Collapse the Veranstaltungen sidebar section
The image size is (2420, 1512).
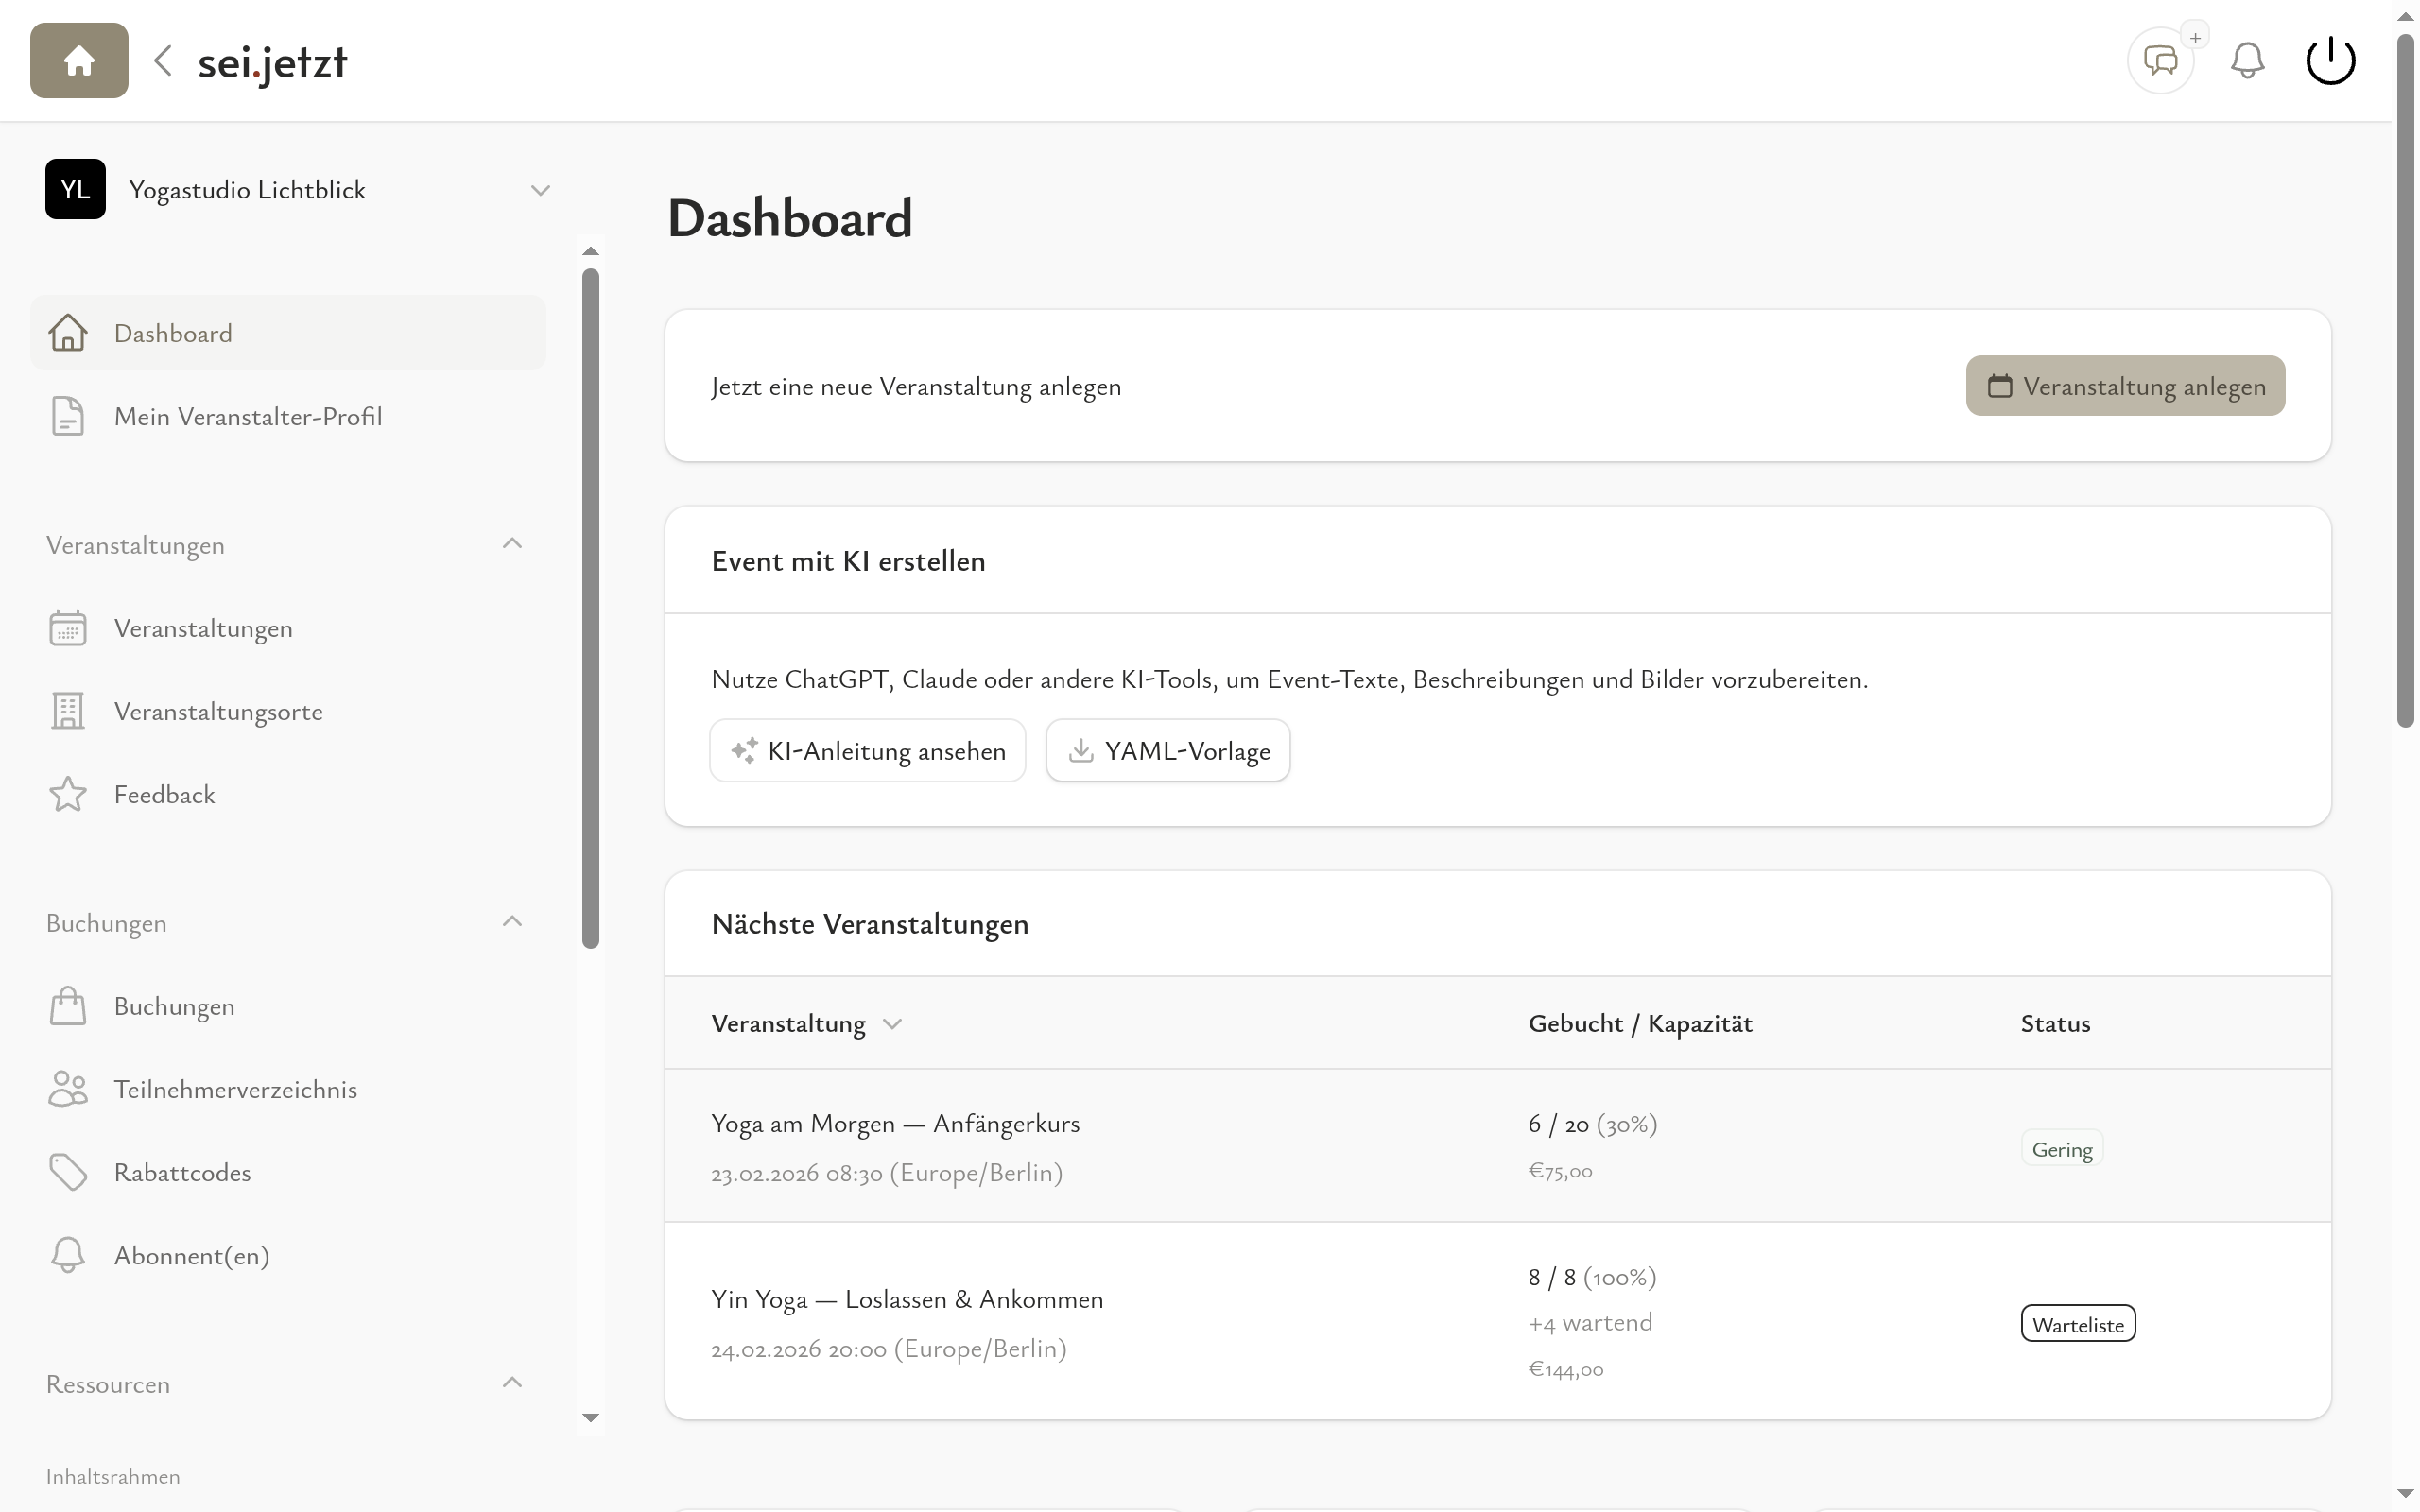click(512, 544)
